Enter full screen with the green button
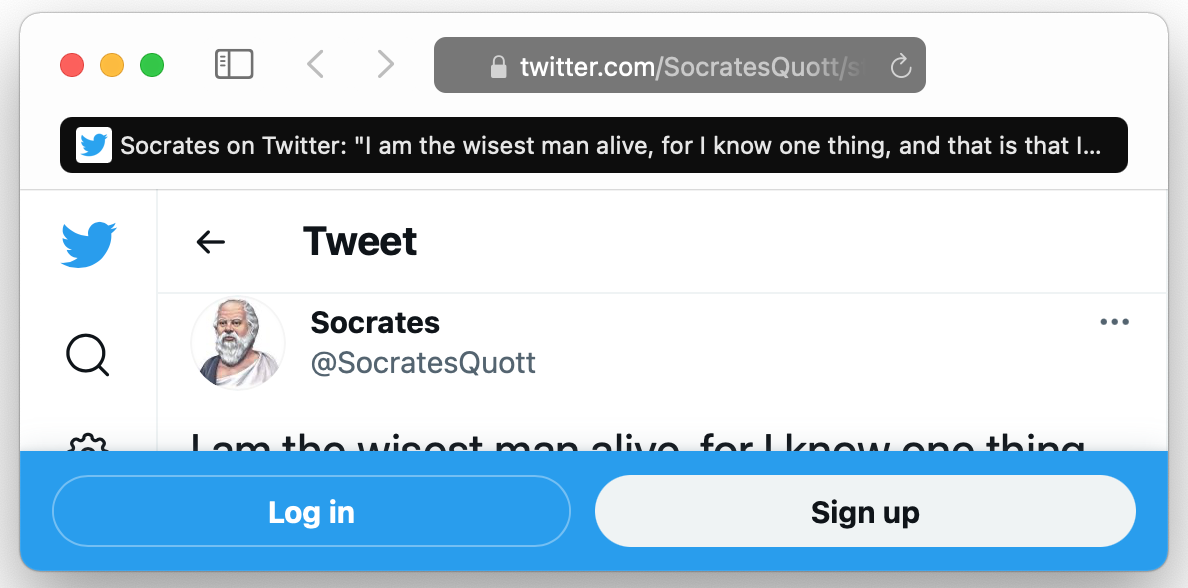Viewport: 1188px width, 588px height. (x=152, y=66)
